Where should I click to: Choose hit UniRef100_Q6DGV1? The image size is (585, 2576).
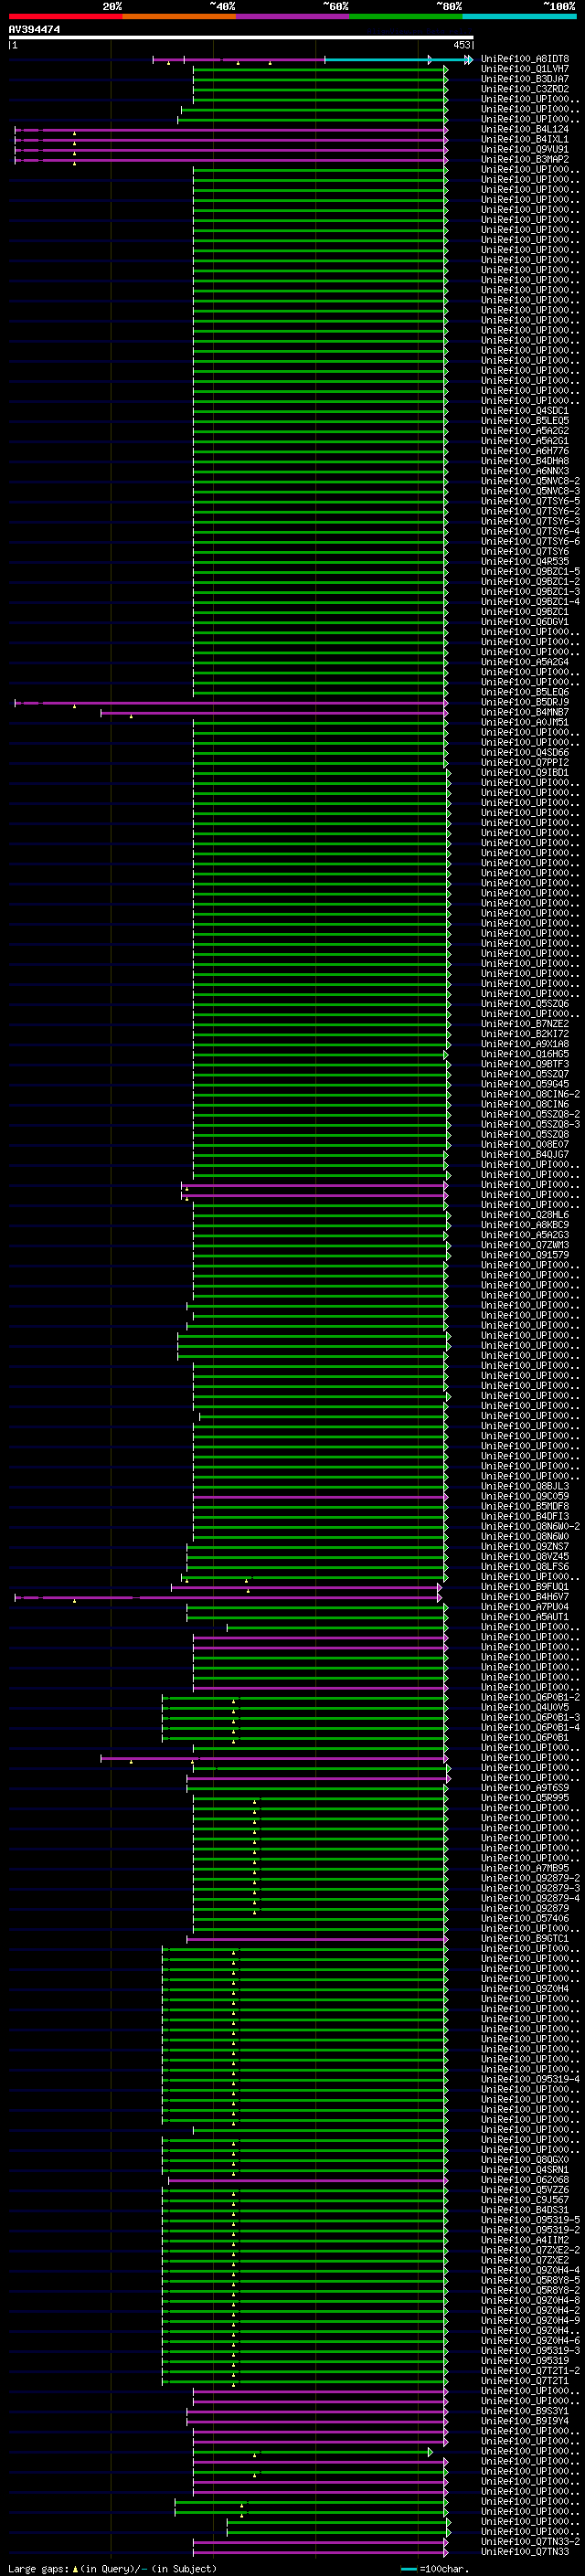(x=525, y=622)
